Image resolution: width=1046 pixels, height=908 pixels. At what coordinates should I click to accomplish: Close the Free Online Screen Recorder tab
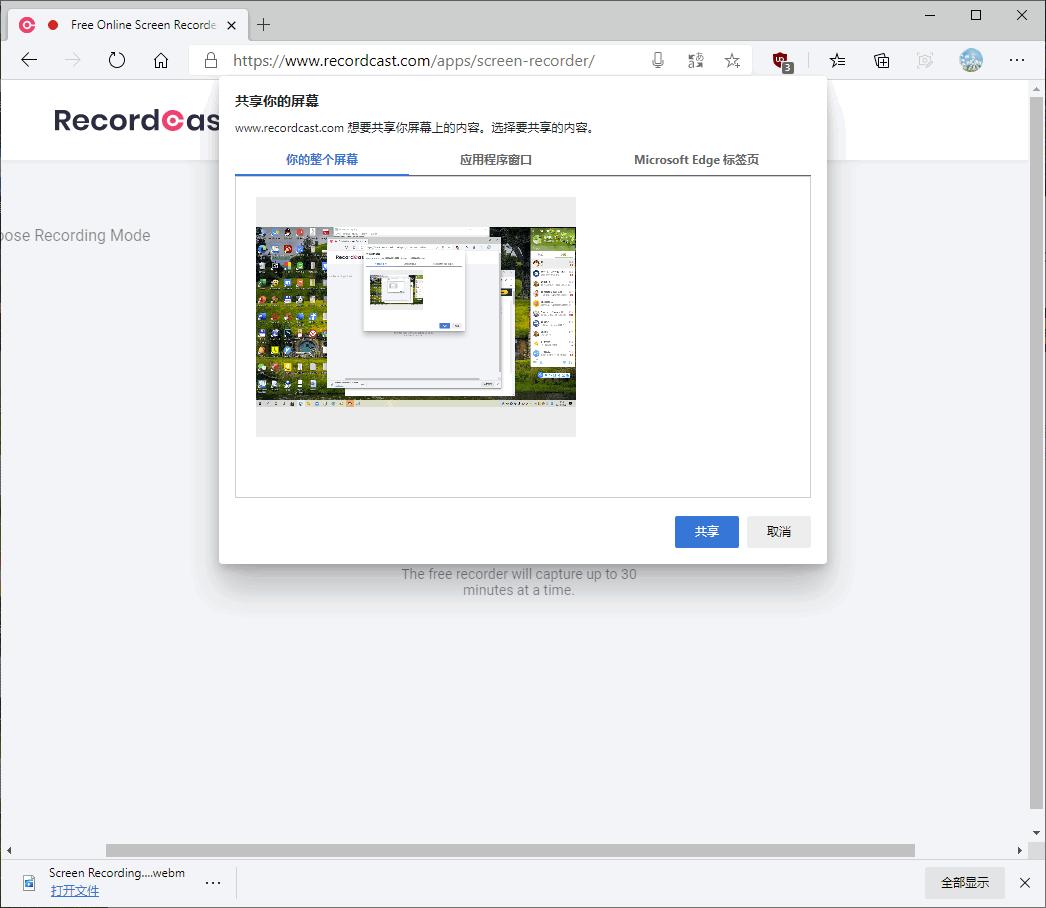tap(231, 25)
